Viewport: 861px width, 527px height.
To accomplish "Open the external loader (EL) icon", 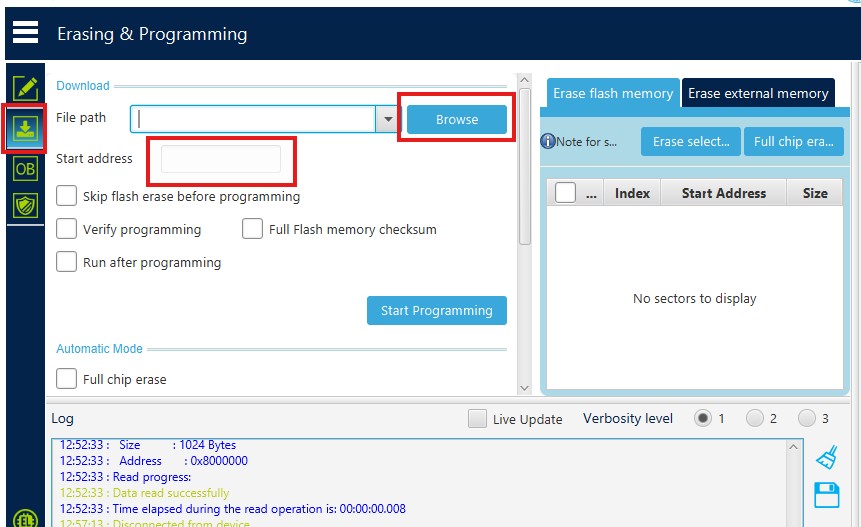I will pyautogui.click(x=25, y=519).
